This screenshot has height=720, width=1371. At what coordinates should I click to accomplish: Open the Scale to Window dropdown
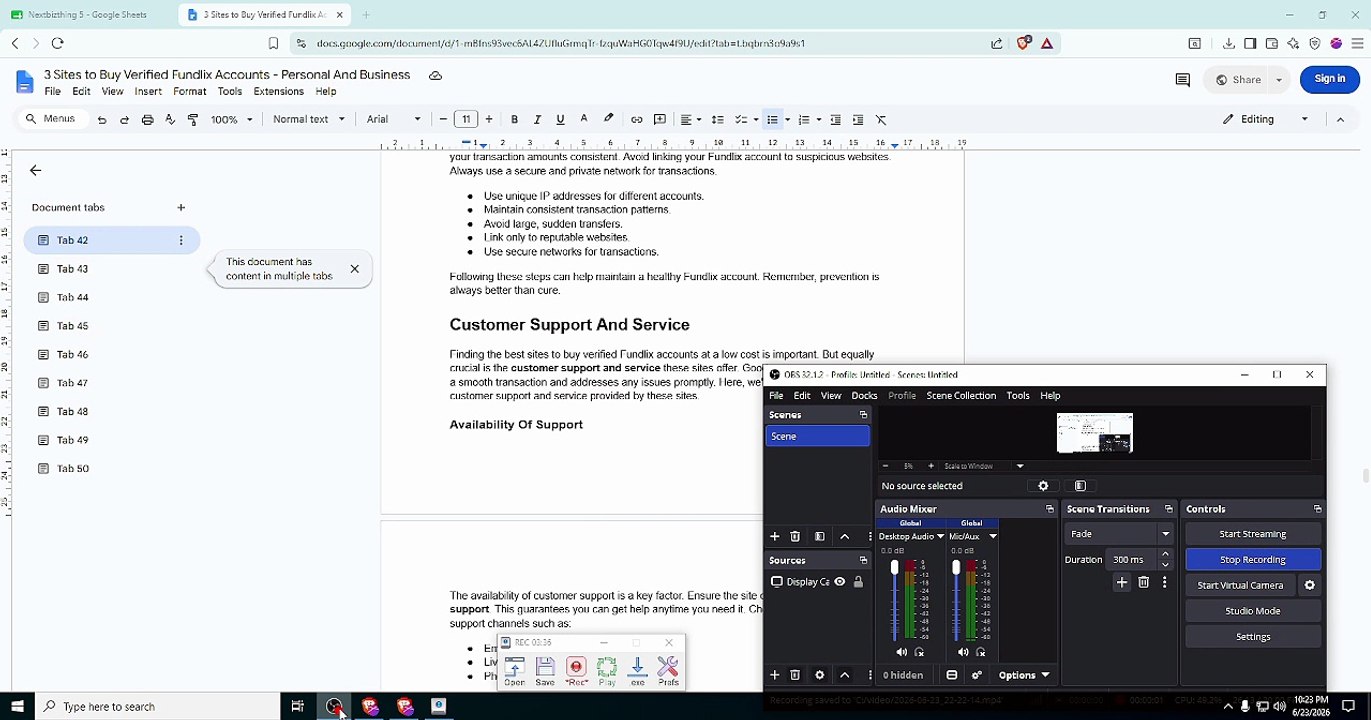point(984,466)
